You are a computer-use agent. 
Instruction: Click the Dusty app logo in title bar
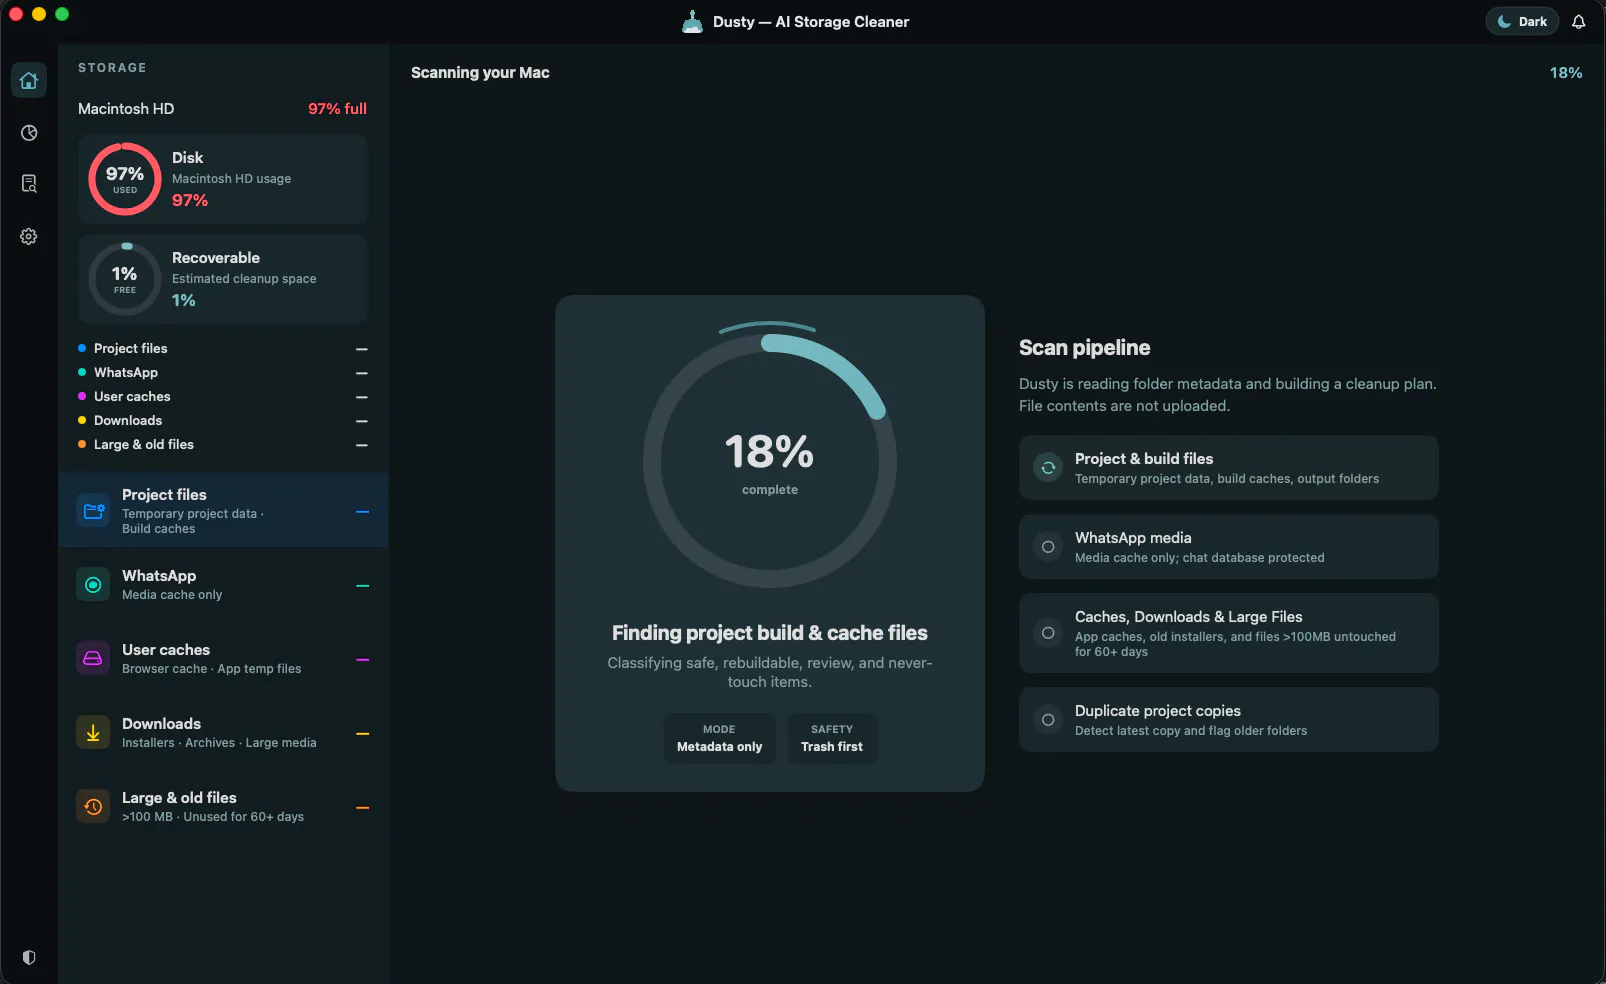coord(692,22)
